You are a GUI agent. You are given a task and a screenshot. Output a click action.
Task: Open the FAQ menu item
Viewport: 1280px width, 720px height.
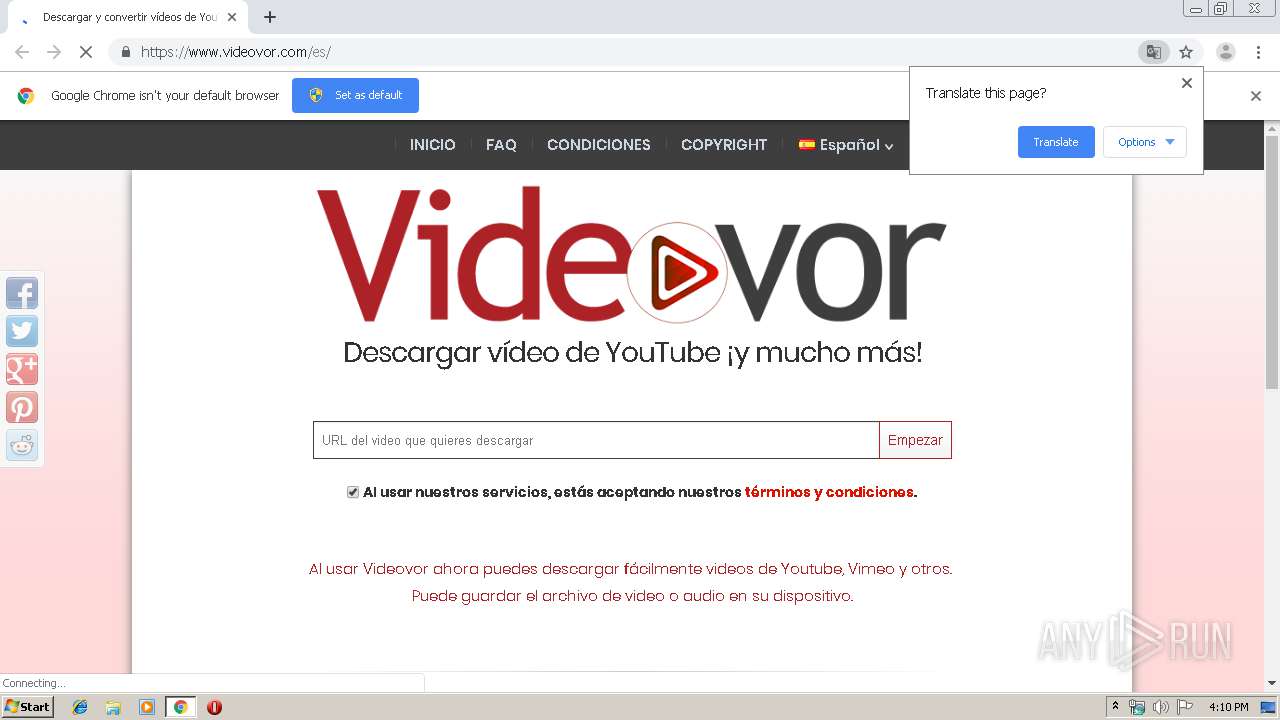click(501, 145)
